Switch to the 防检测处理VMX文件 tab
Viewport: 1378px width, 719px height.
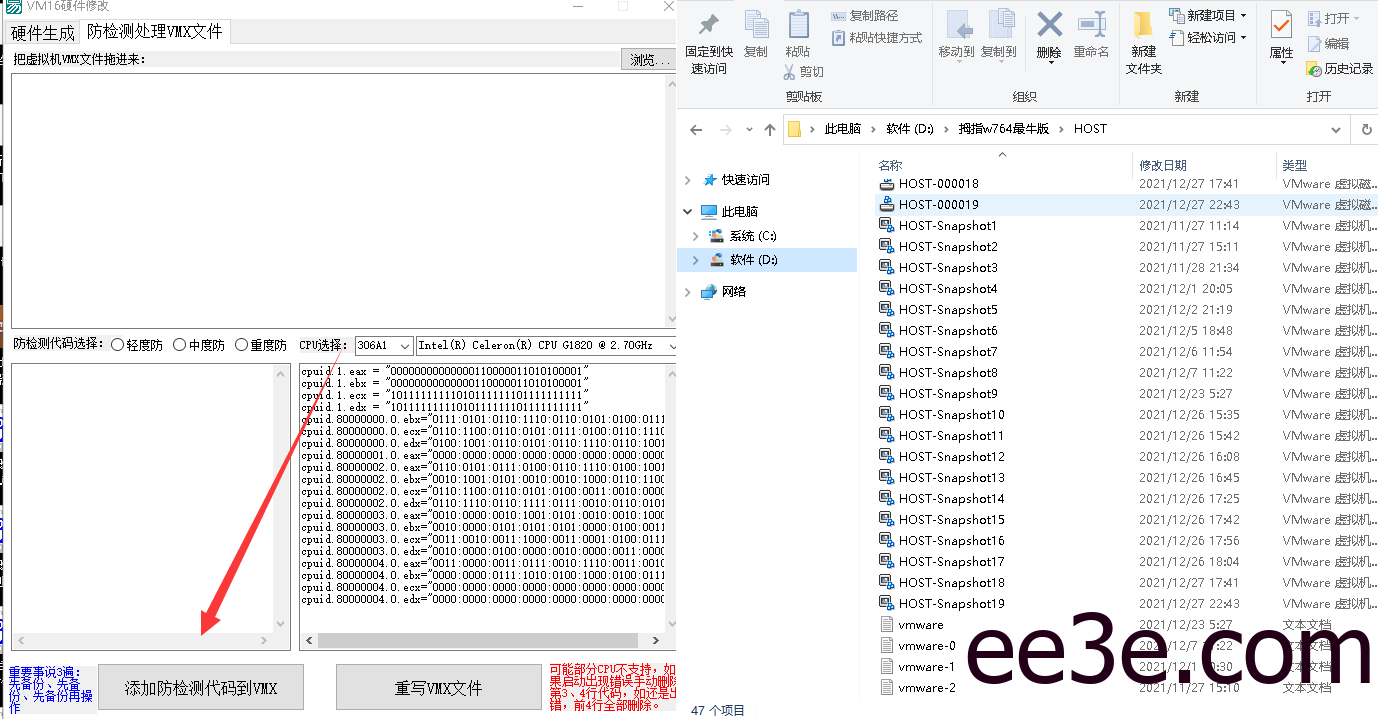pos(155,31)
